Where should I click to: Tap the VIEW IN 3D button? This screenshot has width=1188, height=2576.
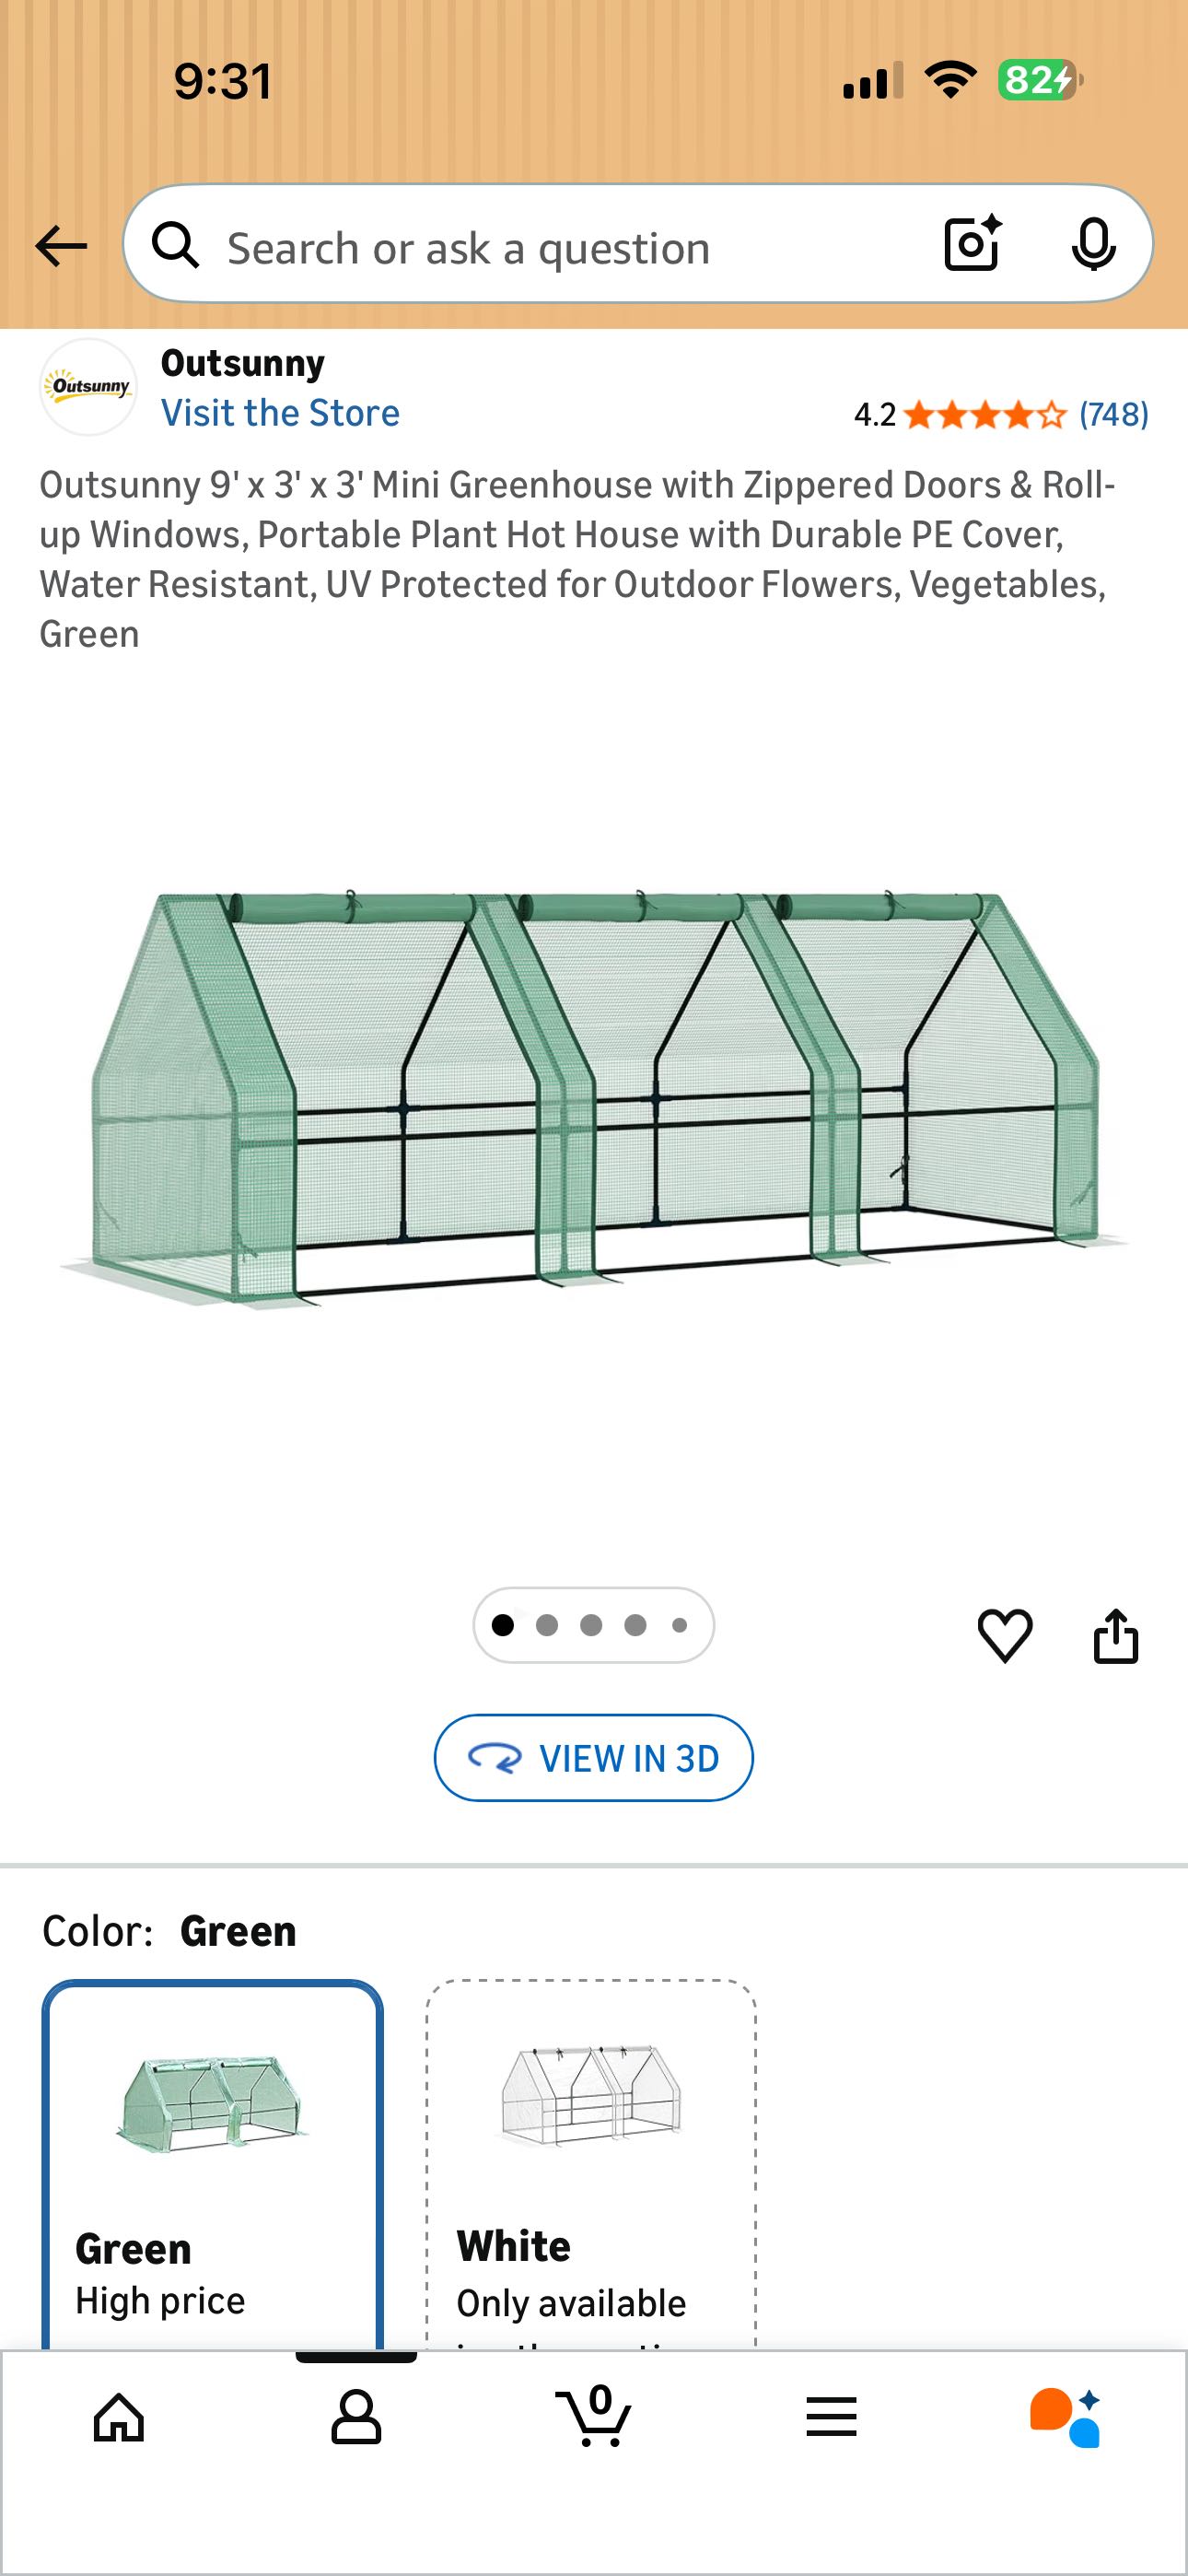[593, 1758]
